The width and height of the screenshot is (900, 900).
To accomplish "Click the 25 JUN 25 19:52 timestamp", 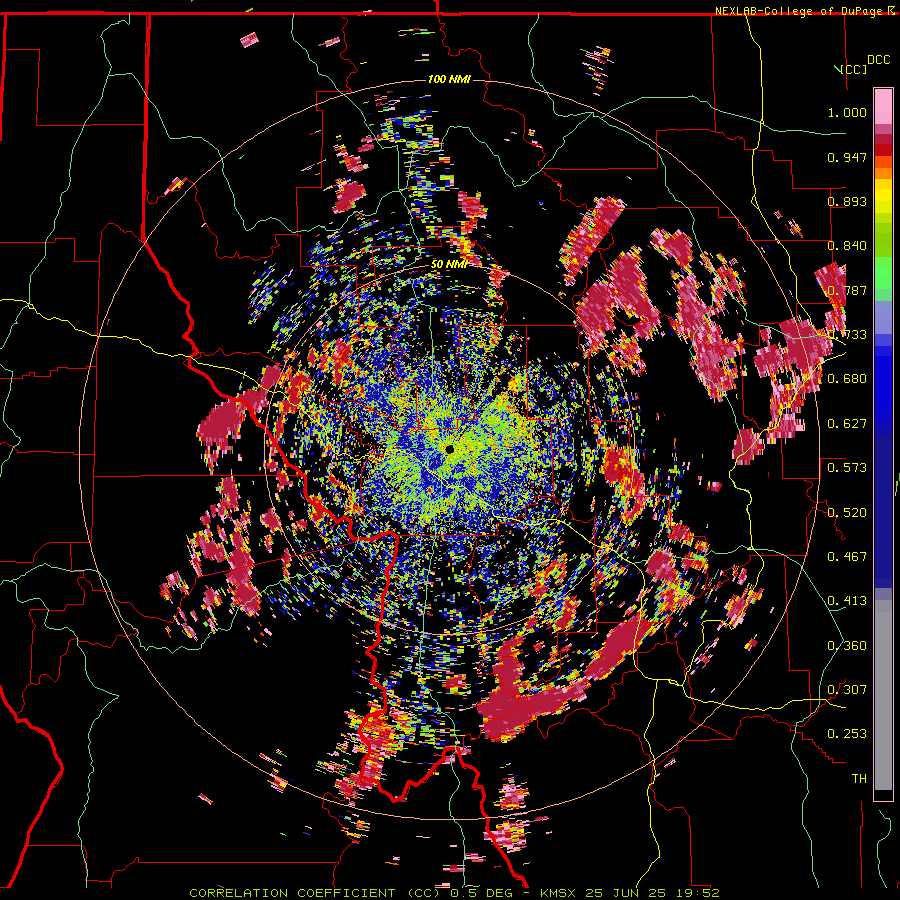I will [652, 893].
